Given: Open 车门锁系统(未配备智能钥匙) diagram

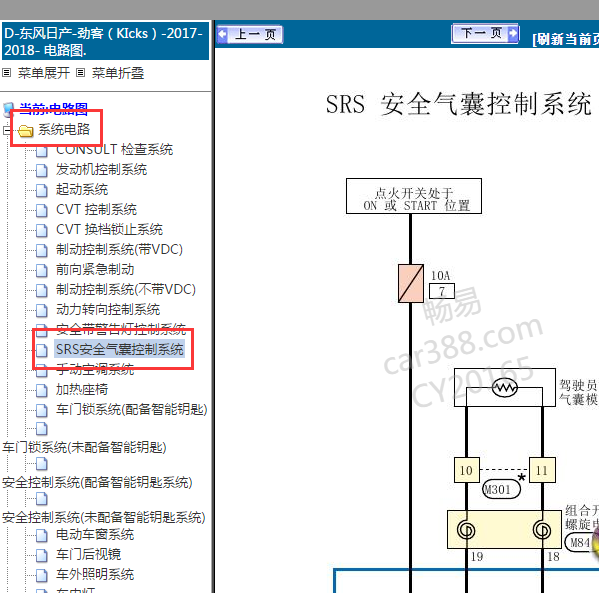Looking at the screenshot, I should click(84, 447).
